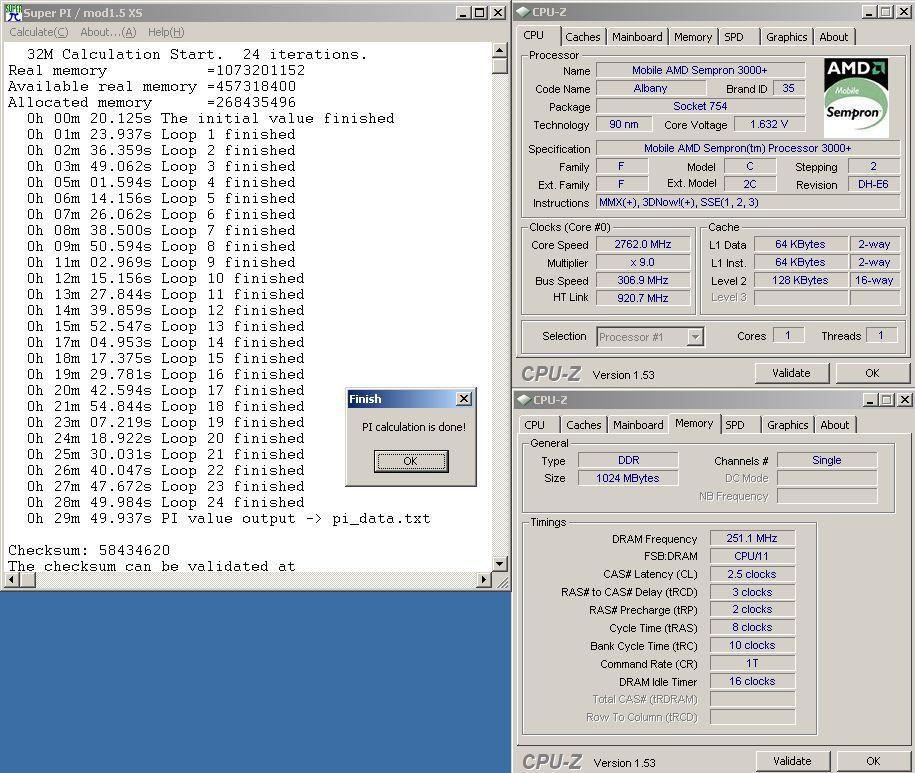Click the Super PI title bar icon
The image size is (915, 773).
pos(13,12)
